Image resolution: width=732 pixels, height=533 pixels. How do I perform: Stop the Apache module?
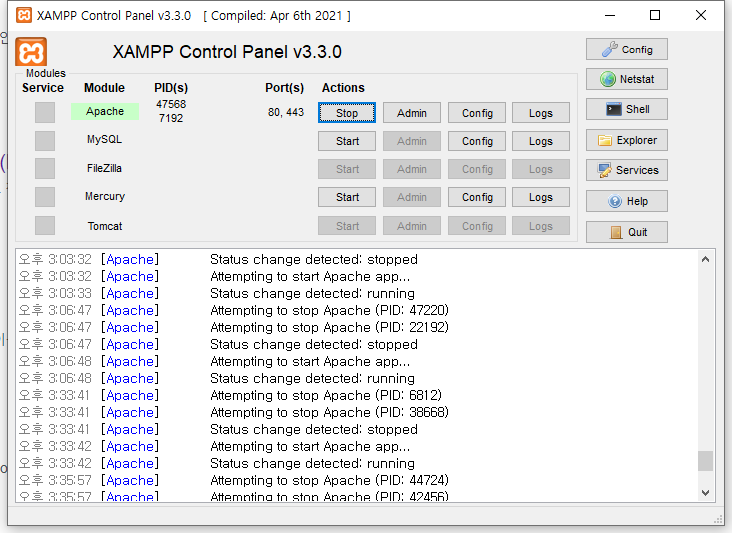(347, 113)
